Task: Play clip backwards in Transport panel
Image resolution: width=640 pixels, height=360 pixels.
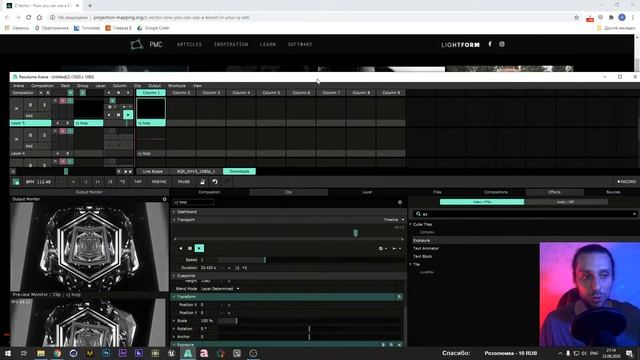Action: [181, 248]
